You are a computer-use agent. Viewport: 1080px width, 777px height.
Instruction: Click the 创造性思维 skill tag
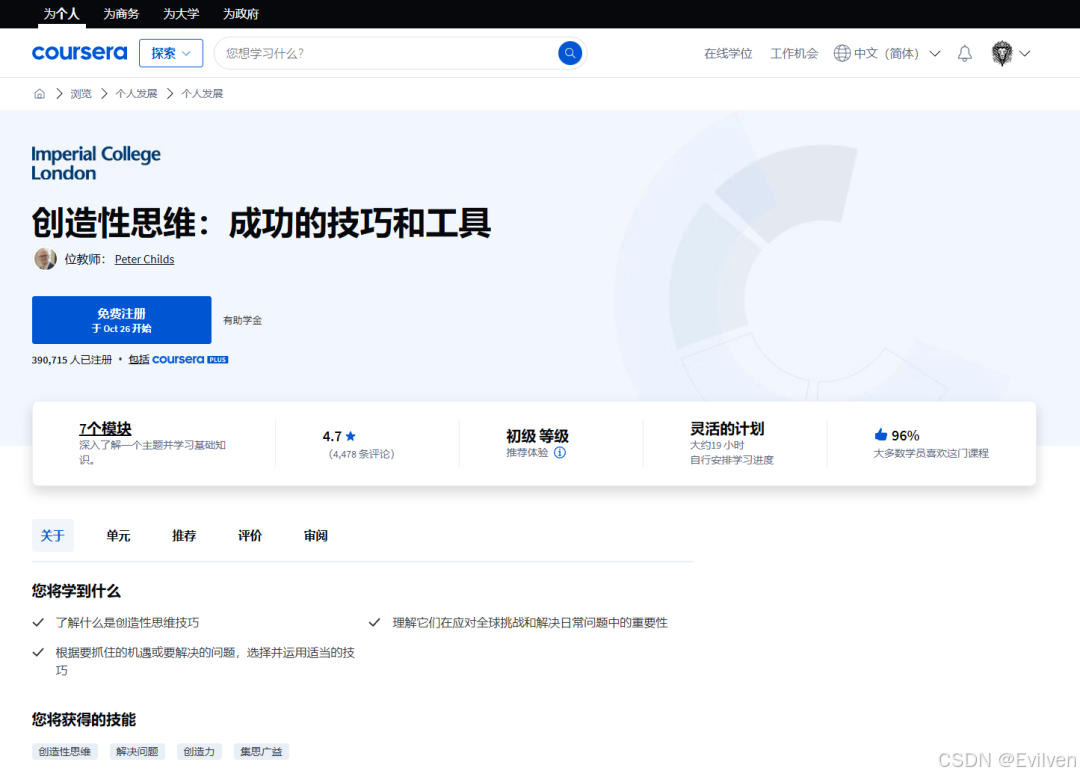point(65,752)
